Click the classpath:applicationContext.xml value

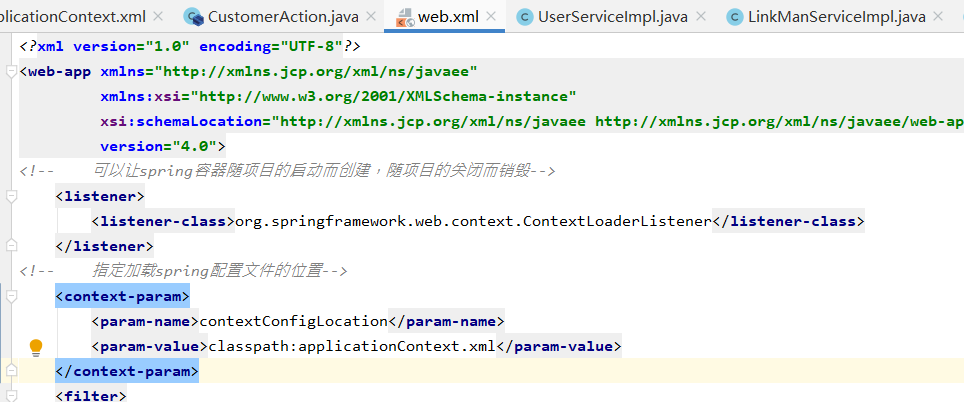[x=352, y=347]
